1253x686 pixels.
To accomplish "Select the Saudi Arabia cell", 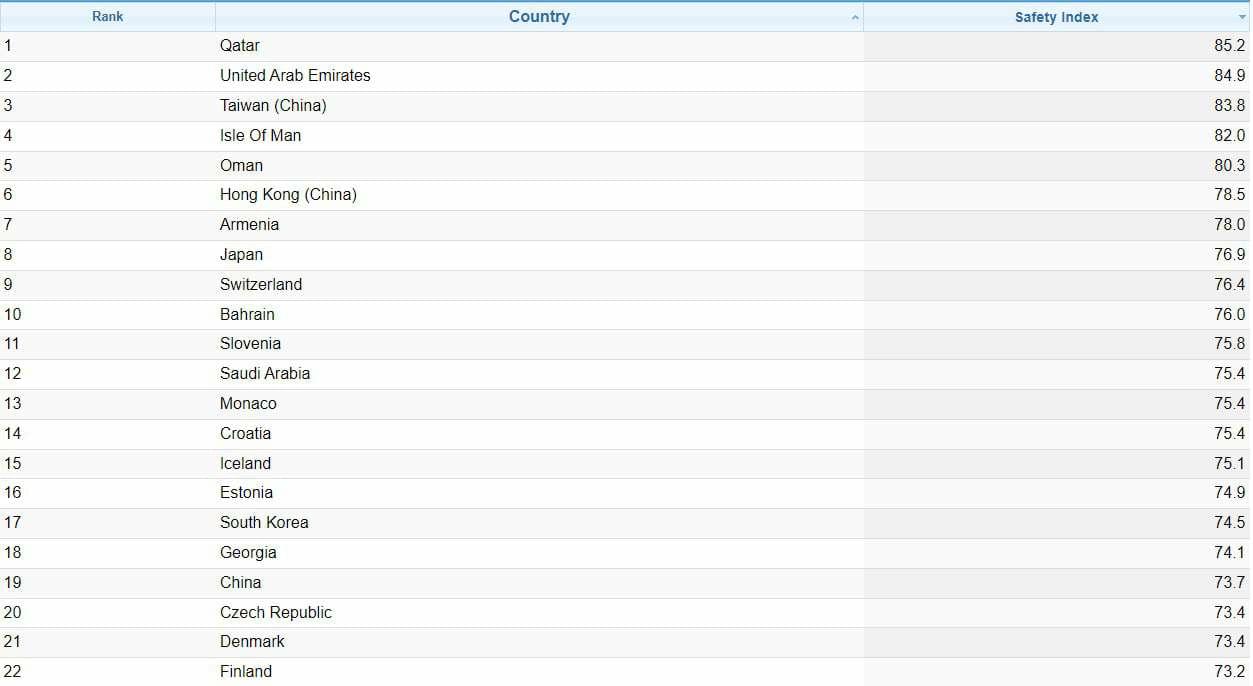I will click(539, 374).
